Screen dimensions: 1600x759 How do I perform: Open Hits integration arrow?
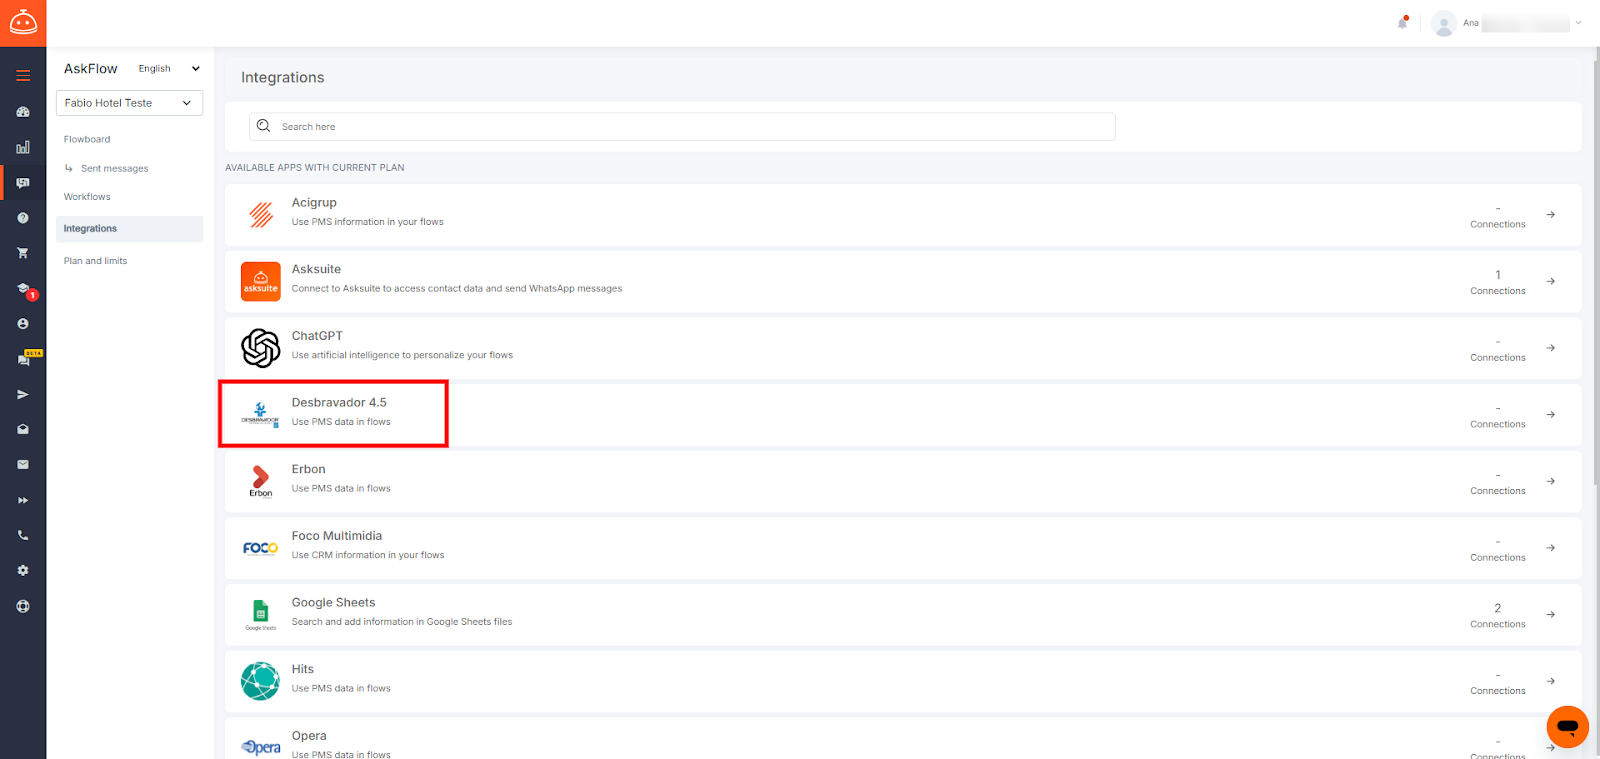point(1551,681)
